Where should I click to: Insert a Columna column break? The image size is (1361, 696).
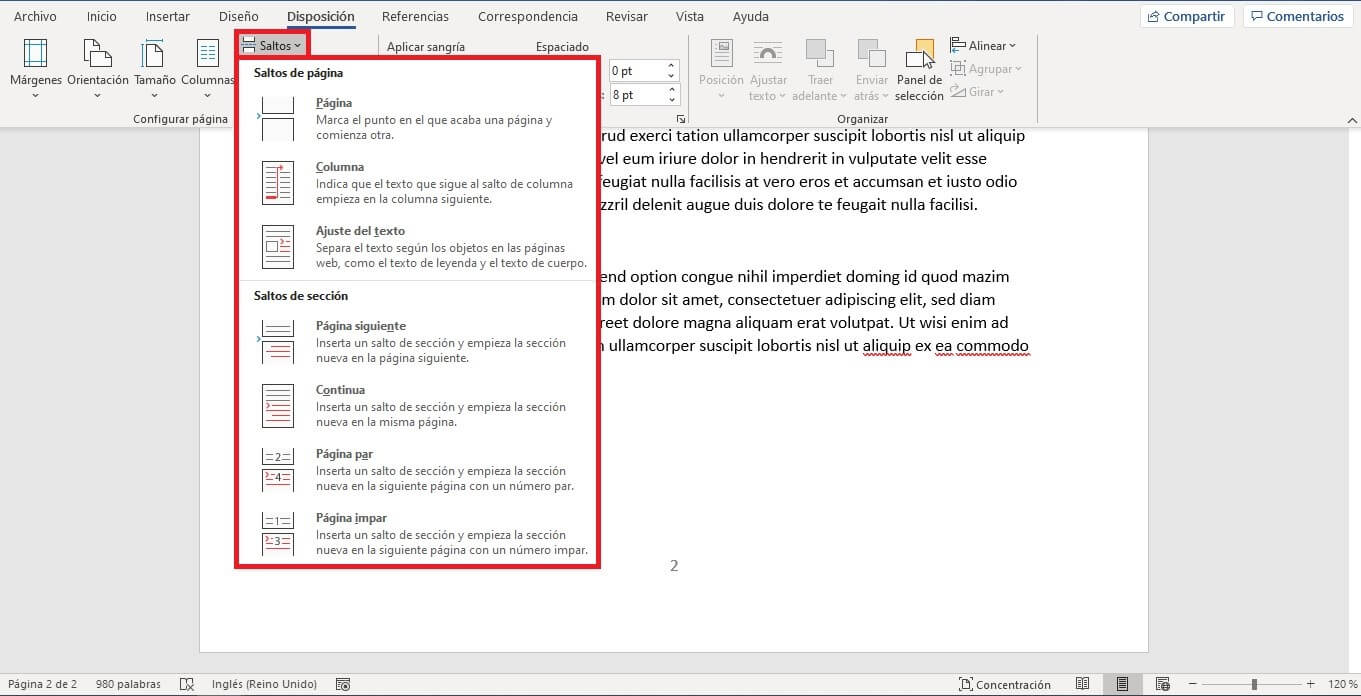418,183
